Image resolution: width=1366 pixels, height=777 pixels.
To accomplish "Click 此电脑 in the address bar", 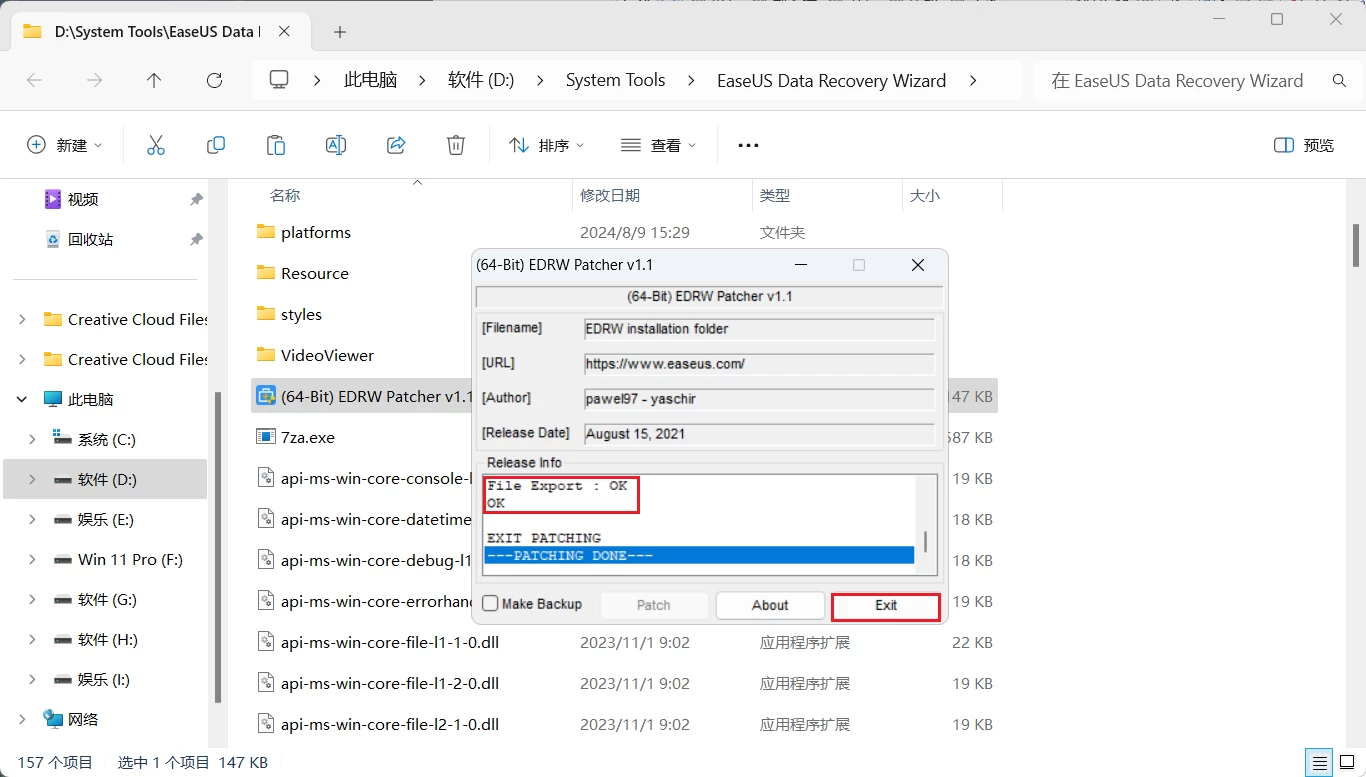I will coord(371,81).
